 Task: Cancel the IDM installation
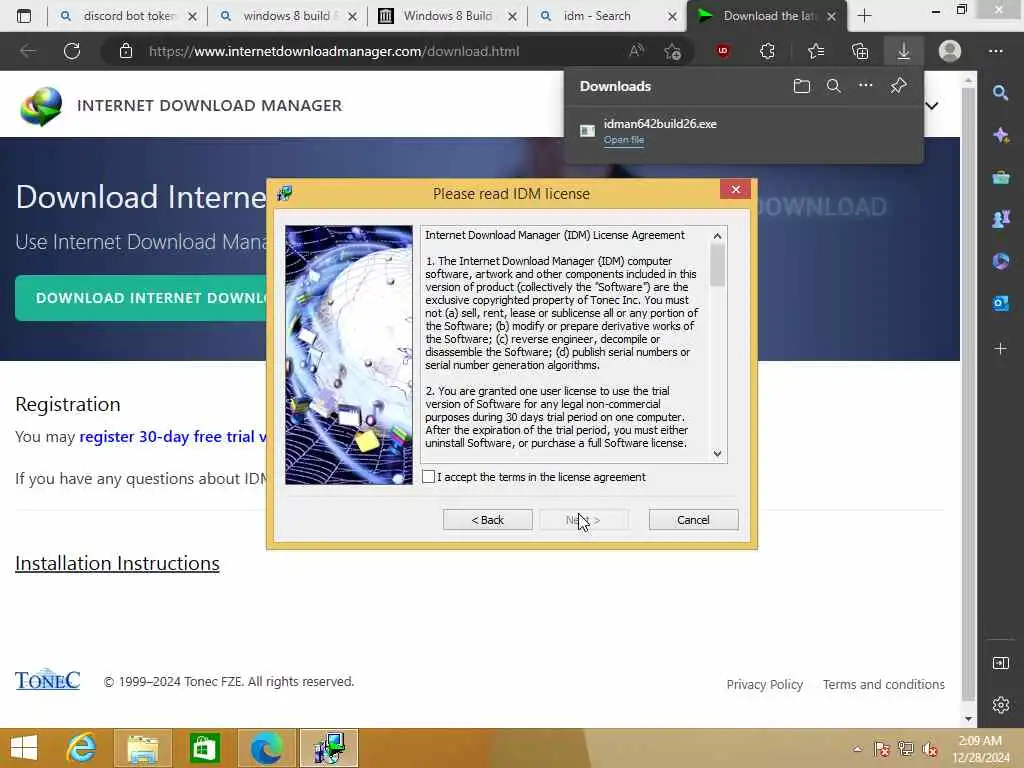693,520
